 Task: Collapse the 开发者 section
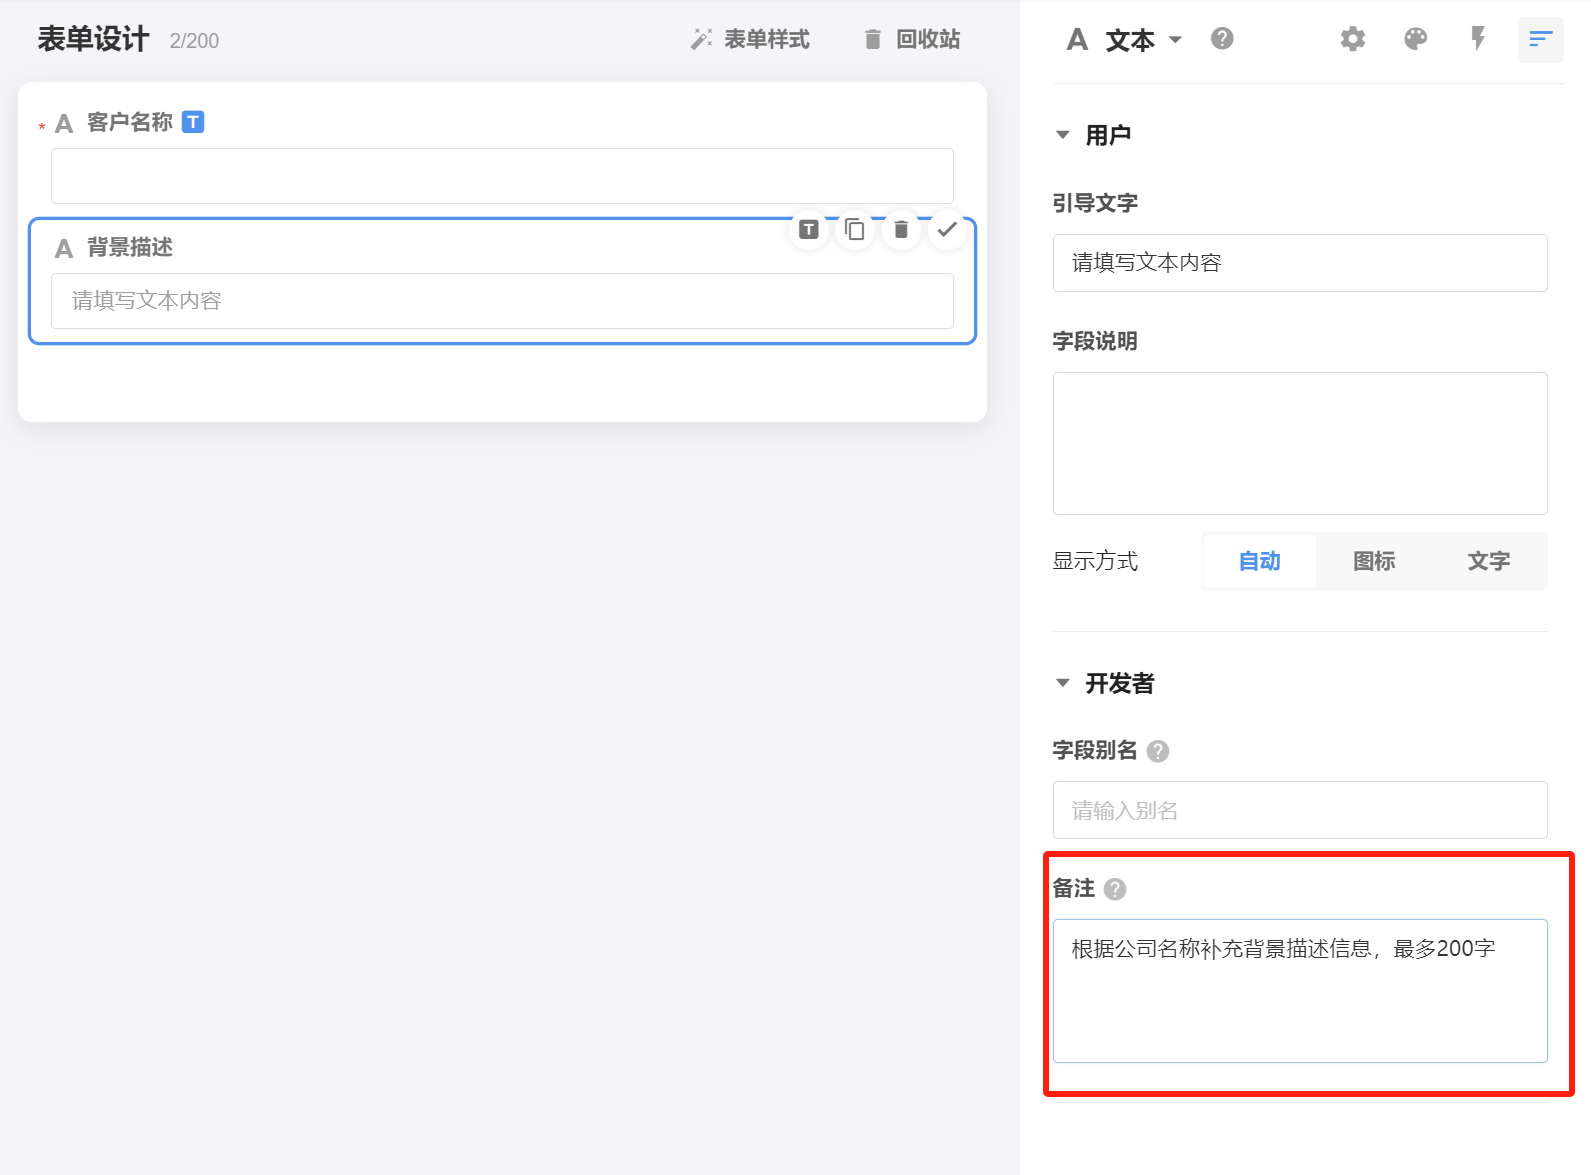coord(1063,683)
